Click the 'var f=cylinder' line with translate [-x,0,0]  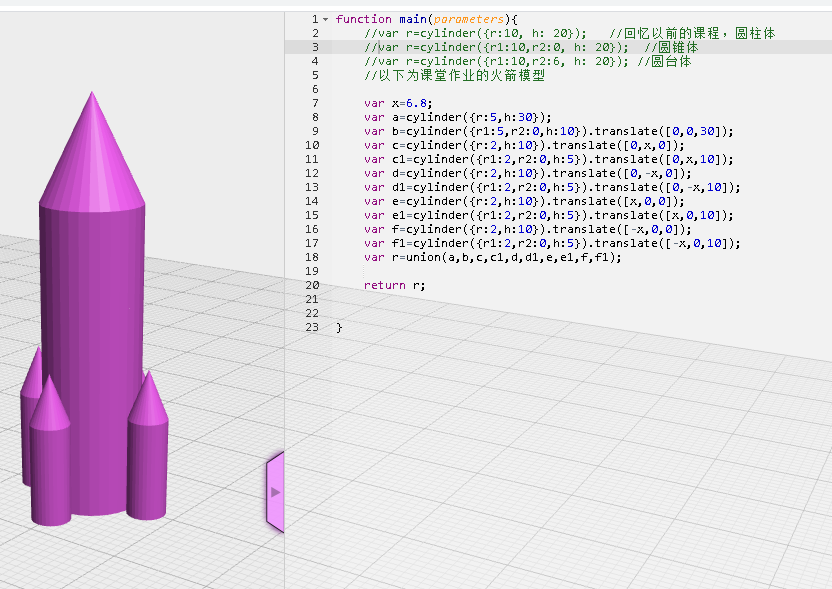coord(528,229)
